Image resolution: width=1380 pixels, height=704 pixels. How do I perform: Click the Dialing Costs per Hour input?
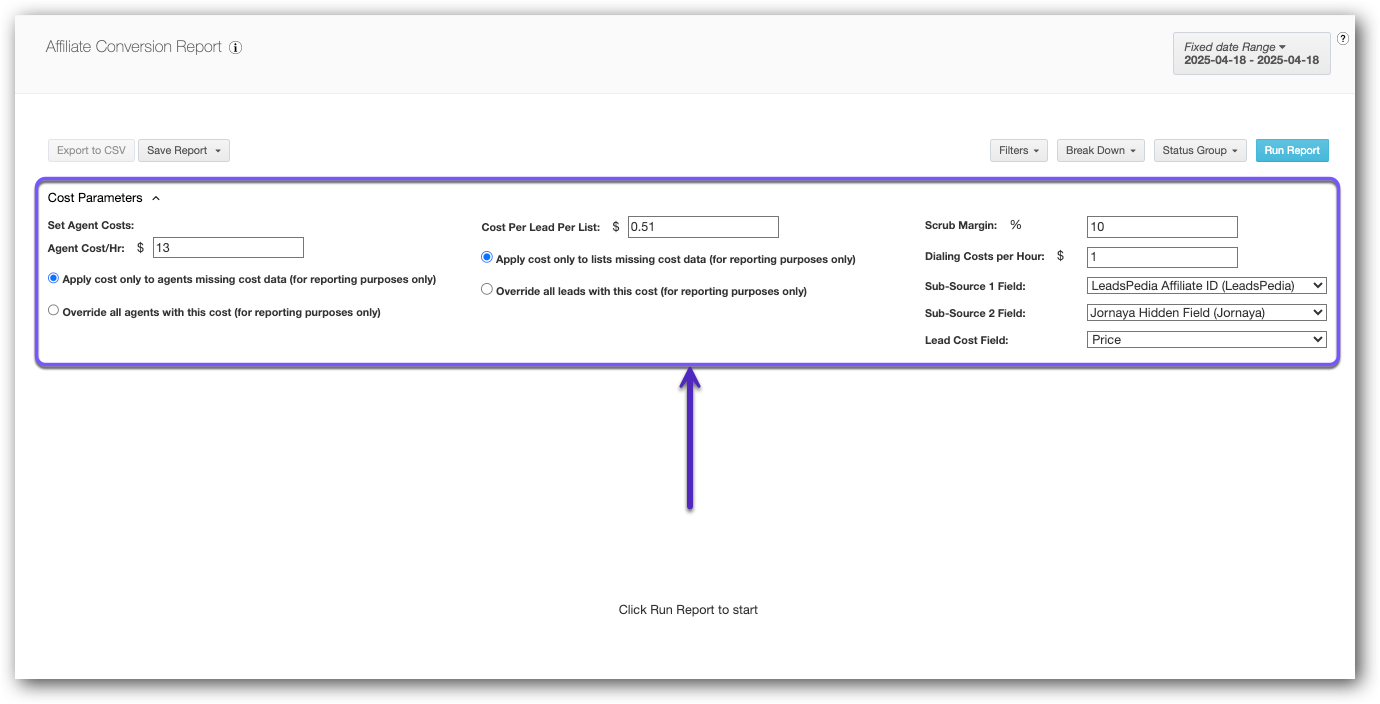tap(1162, 257)
